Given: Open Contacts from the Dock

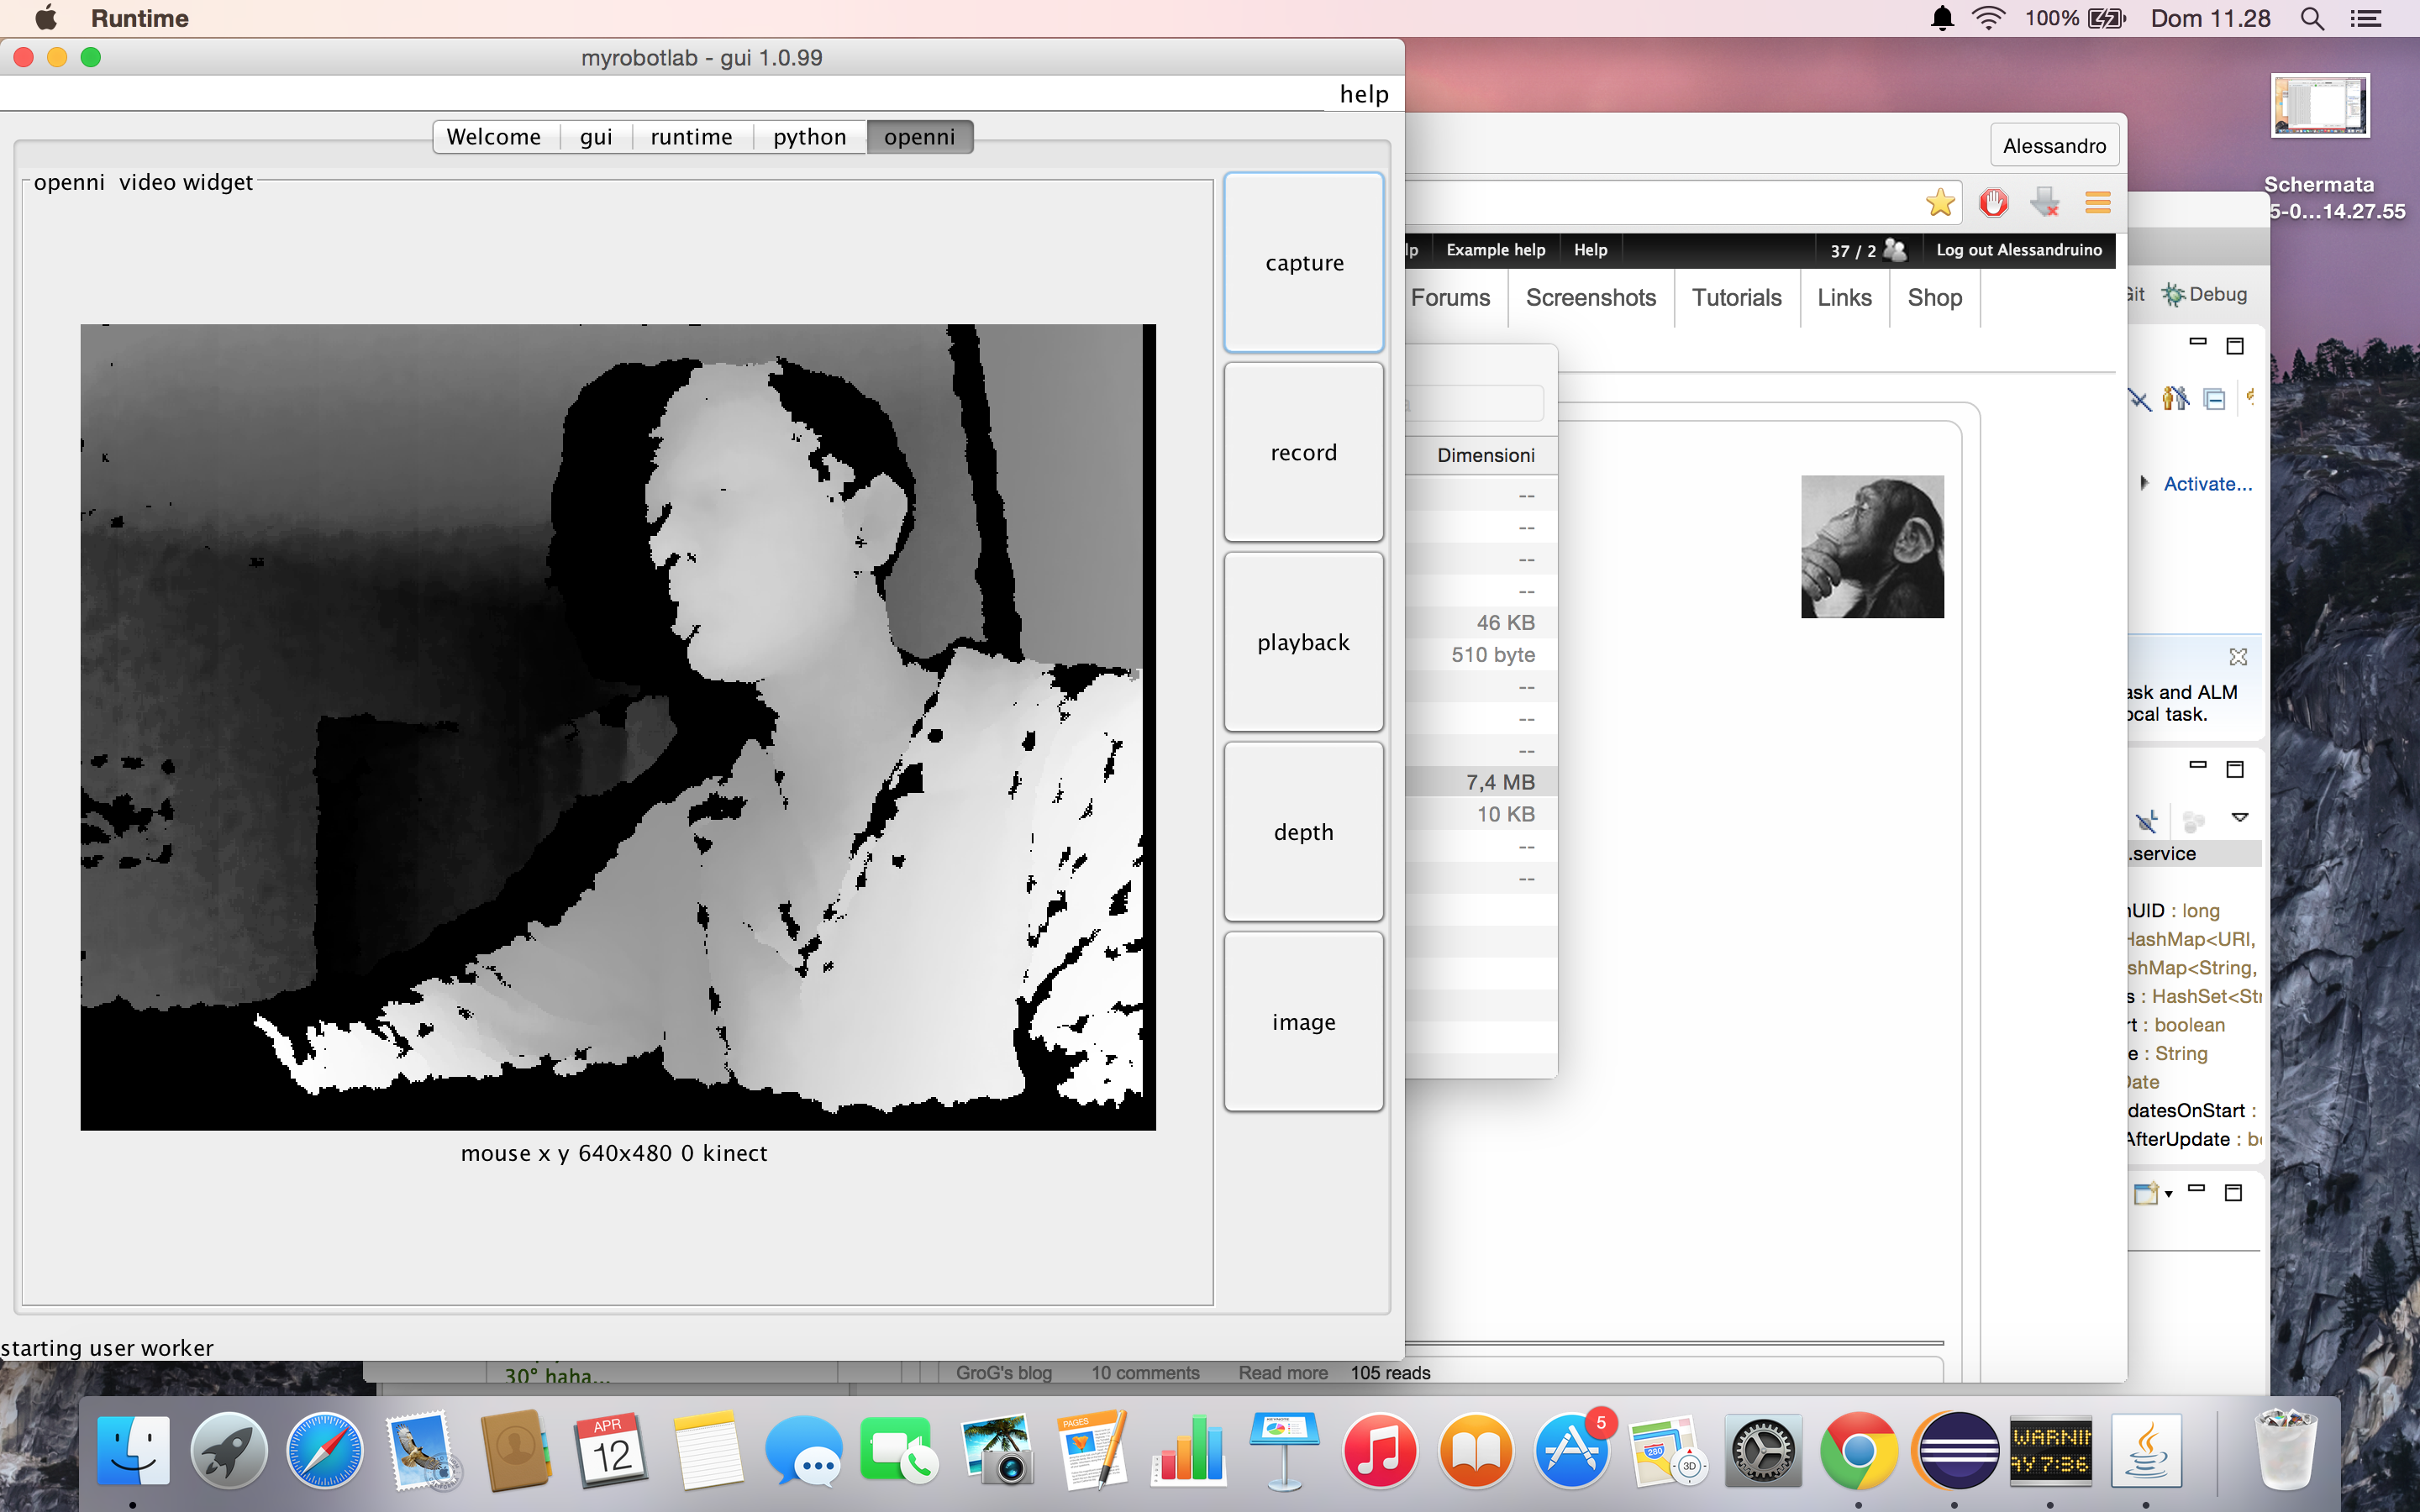Looking at the screenshot, I should click(516, 1451).
